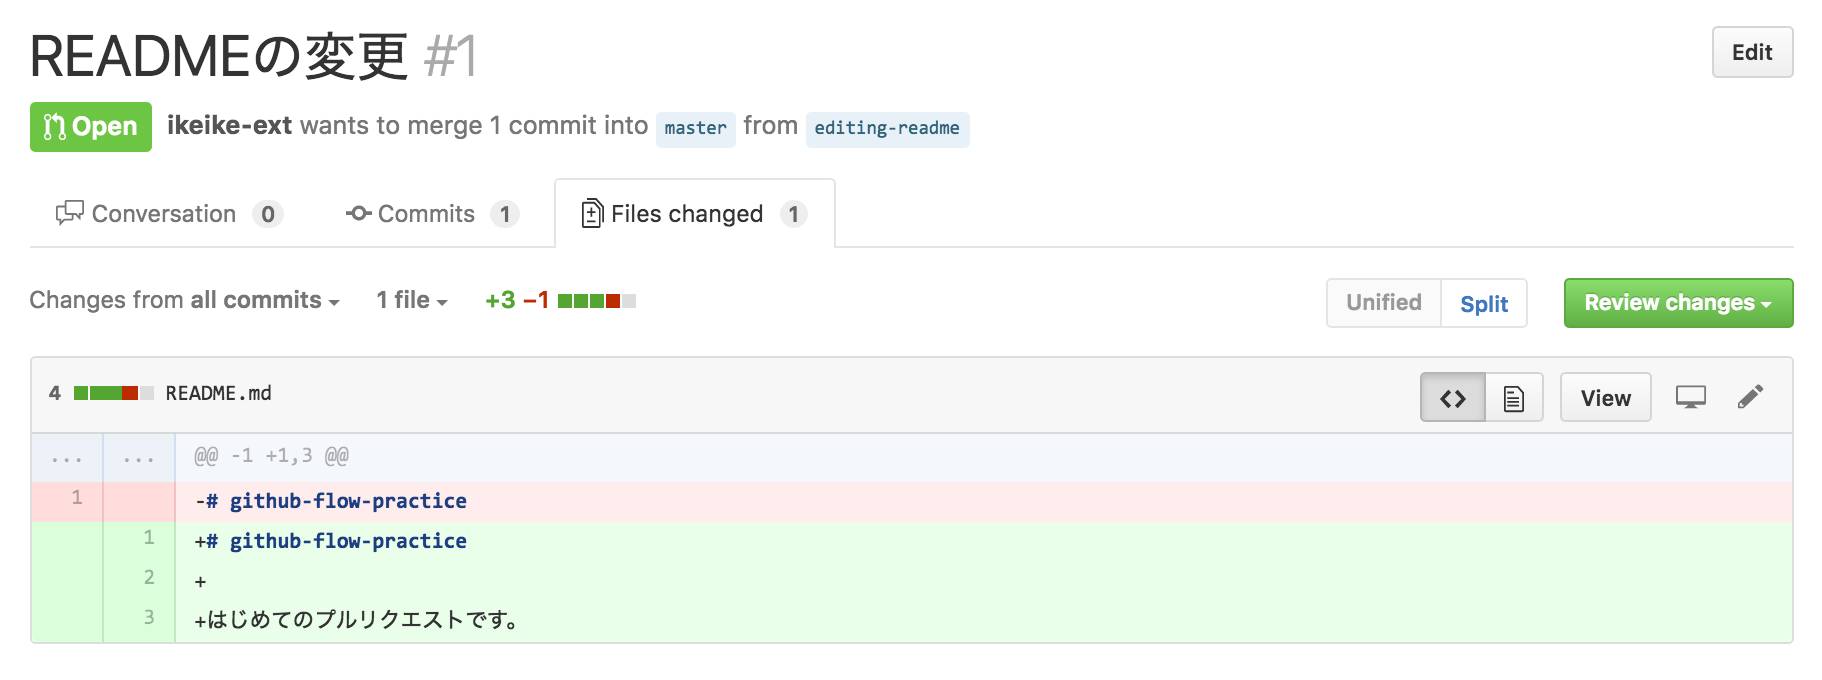The height and width of the screenshot is (680, 1822).
Task: Click the Conversation speech bubble icon
Action: pyautogui.click(x=69, y=213)
